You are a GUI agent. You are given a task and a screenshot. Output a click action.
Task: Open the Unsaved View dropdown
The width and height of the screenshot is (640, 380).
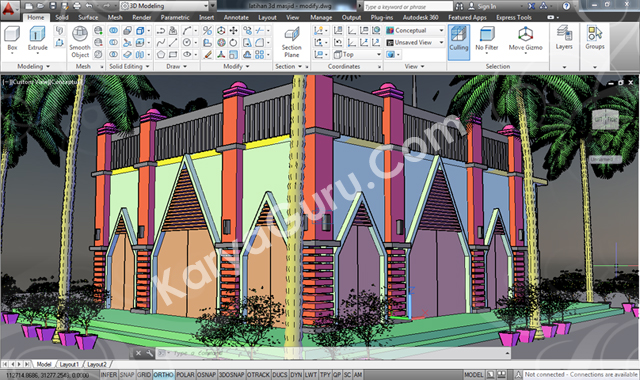pos(415,42)
